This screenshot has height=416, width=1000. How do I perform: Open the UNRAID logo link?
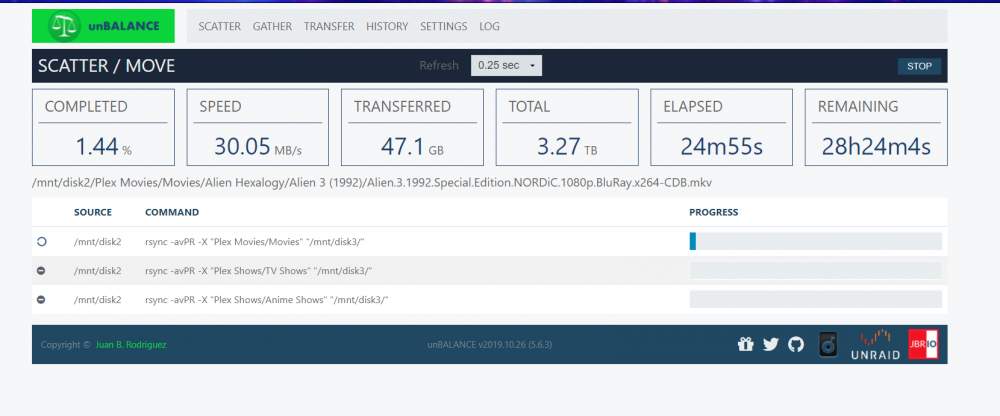(875, 345)
